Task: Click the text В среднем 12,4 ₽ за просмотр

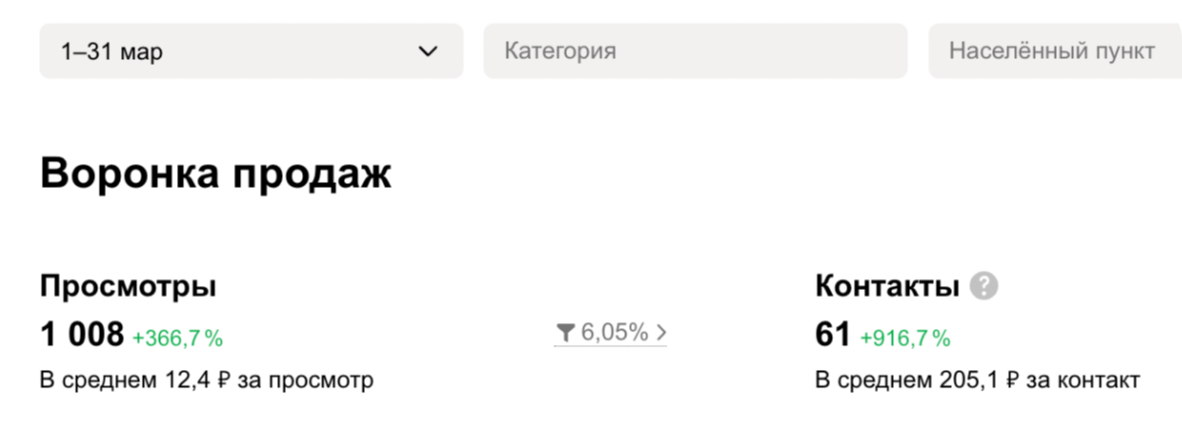Action: (206, 381)
